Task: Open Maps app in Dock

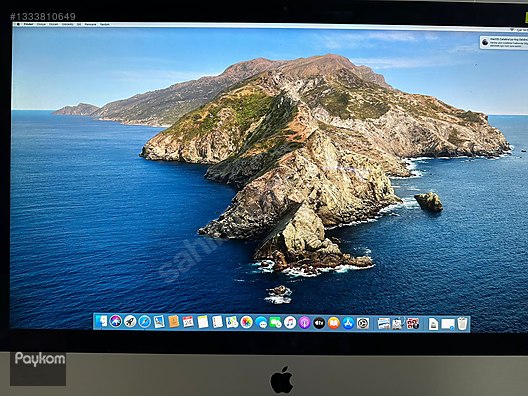Action: (232, 322)
